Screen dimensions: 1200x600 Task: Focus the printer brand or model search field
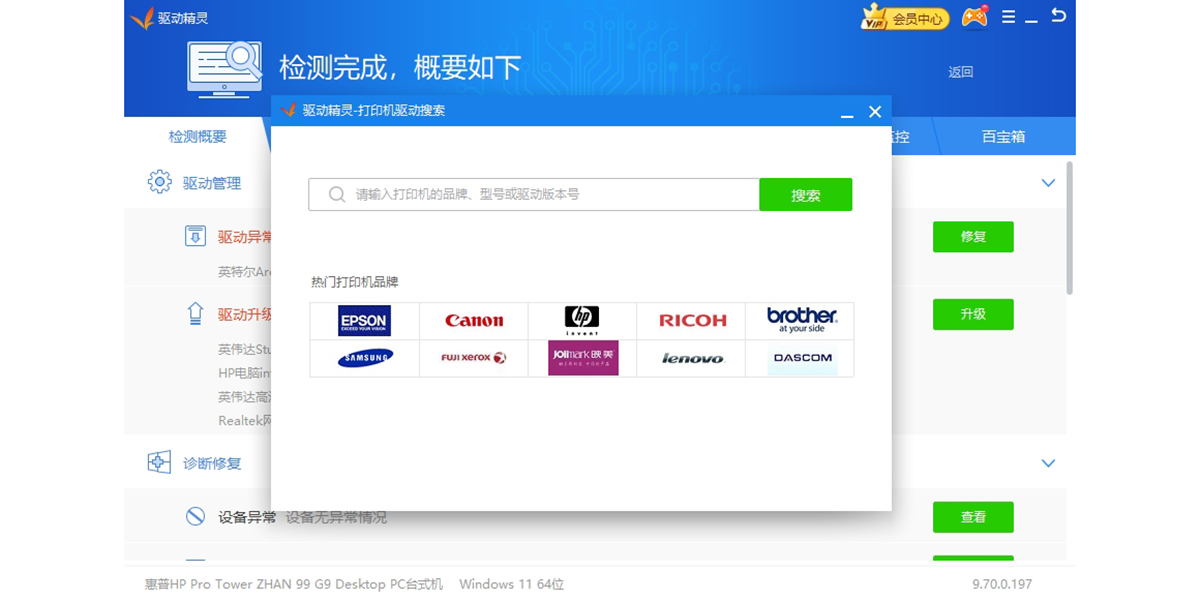click(534, 195)
